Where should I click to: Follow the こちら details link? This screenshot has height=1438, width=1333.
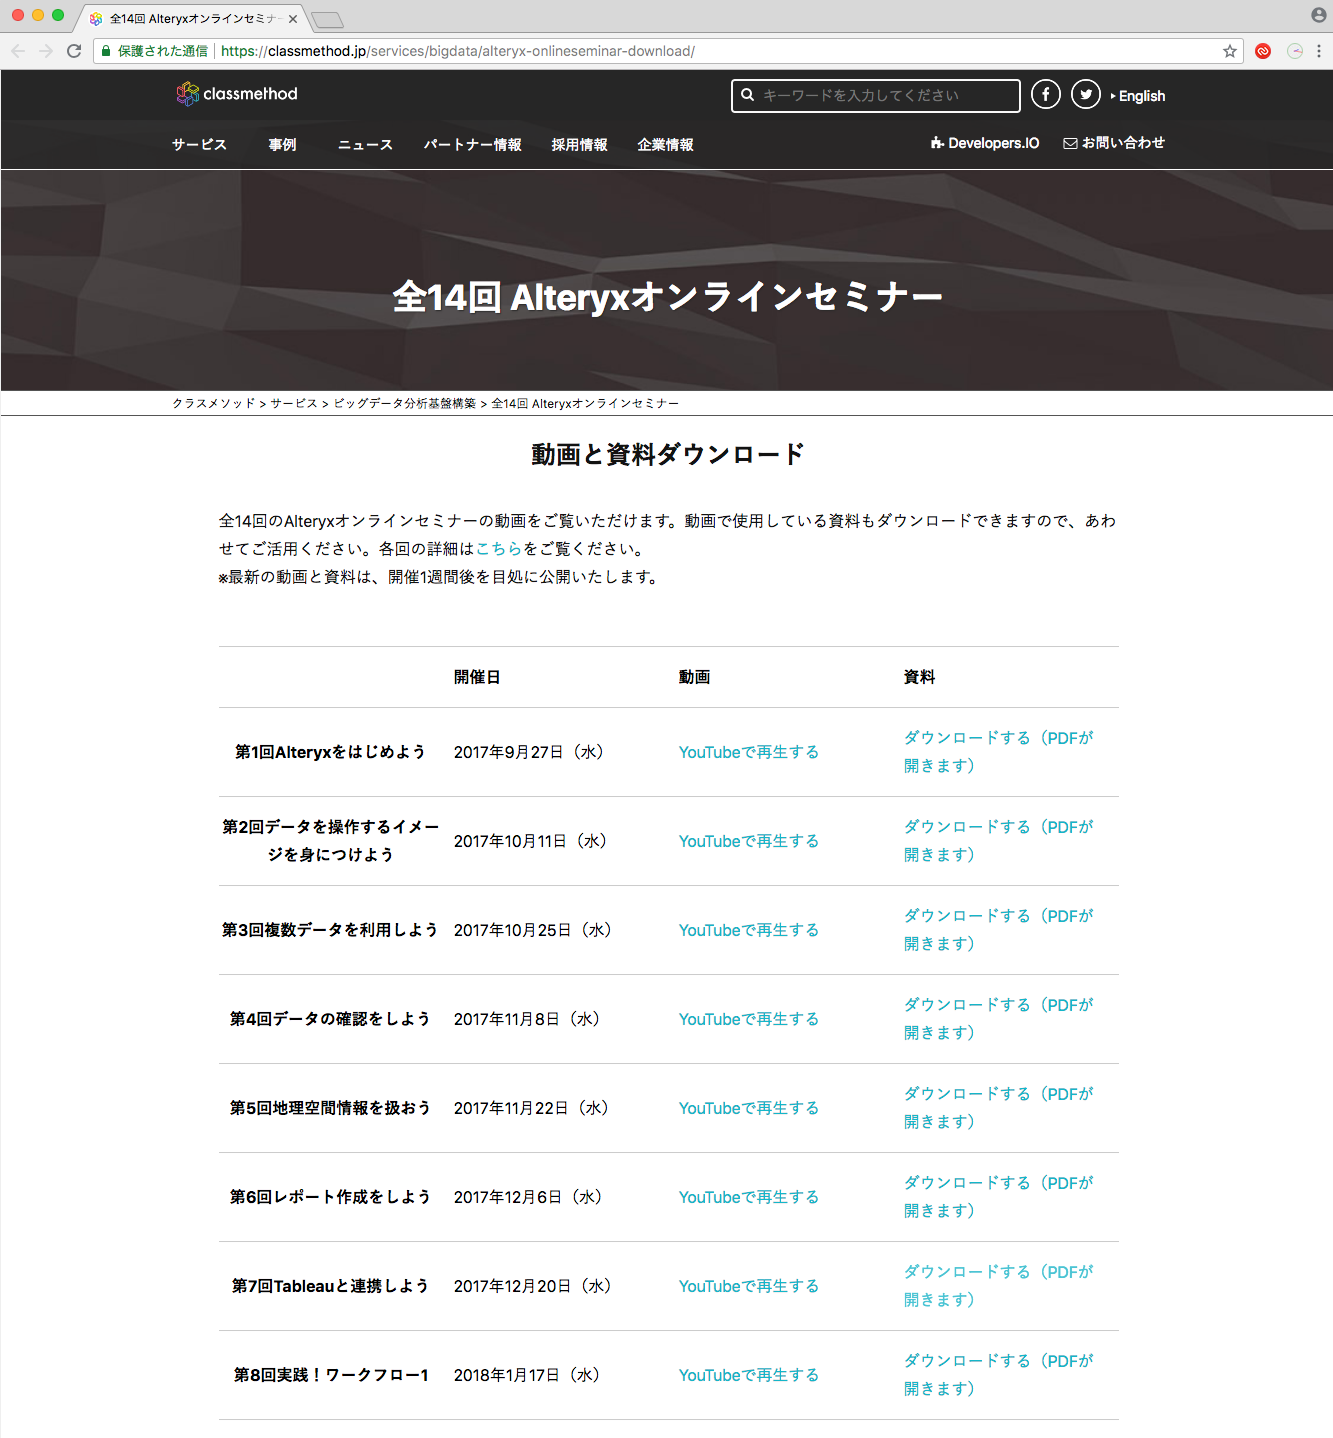499,549
